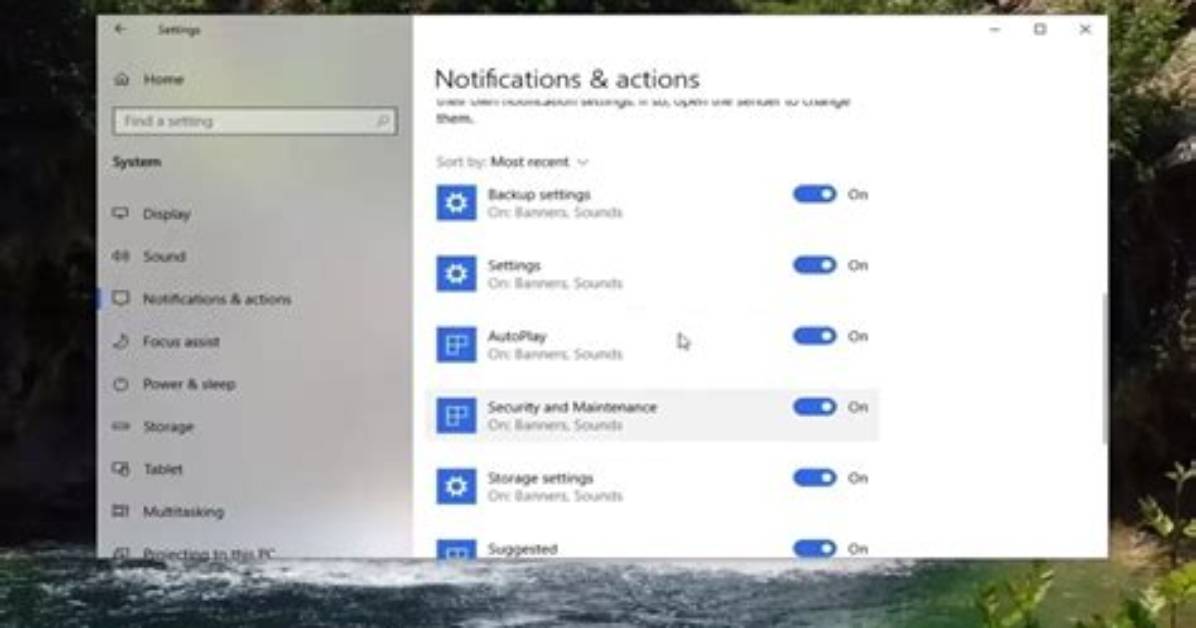Turn off Security and Maintenance notifications toggle
Image resolution: width=1196 pixels, height=628 pixels.
815,407
